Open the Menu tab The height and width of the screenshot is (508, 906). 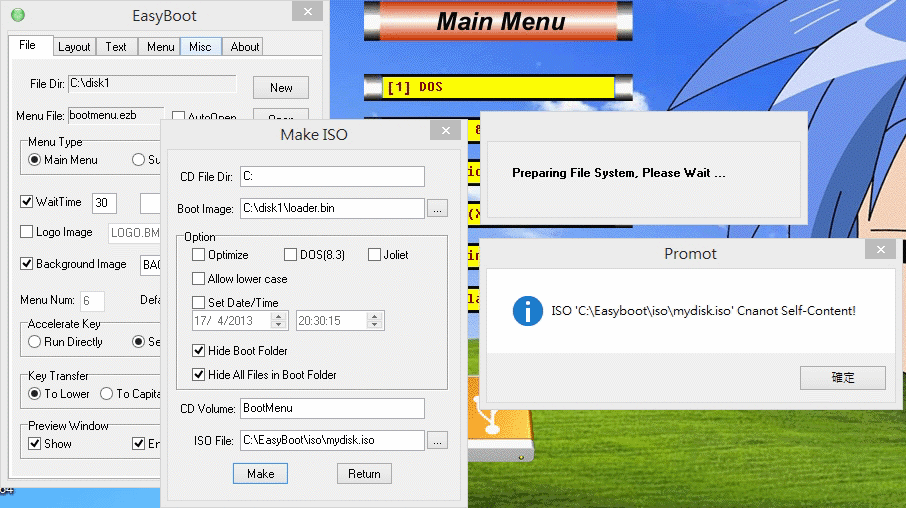tap(160, 47)
